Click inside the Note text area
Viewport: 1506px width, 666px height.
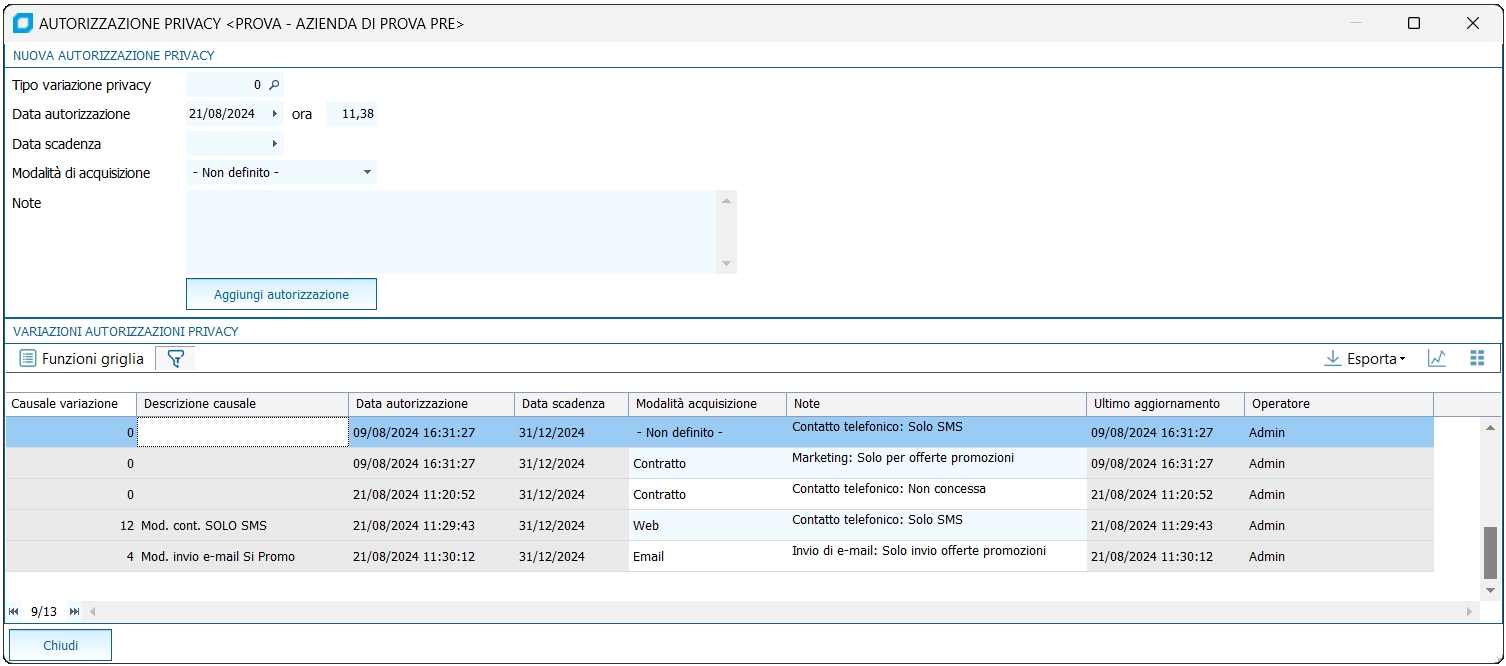point(450,232)
